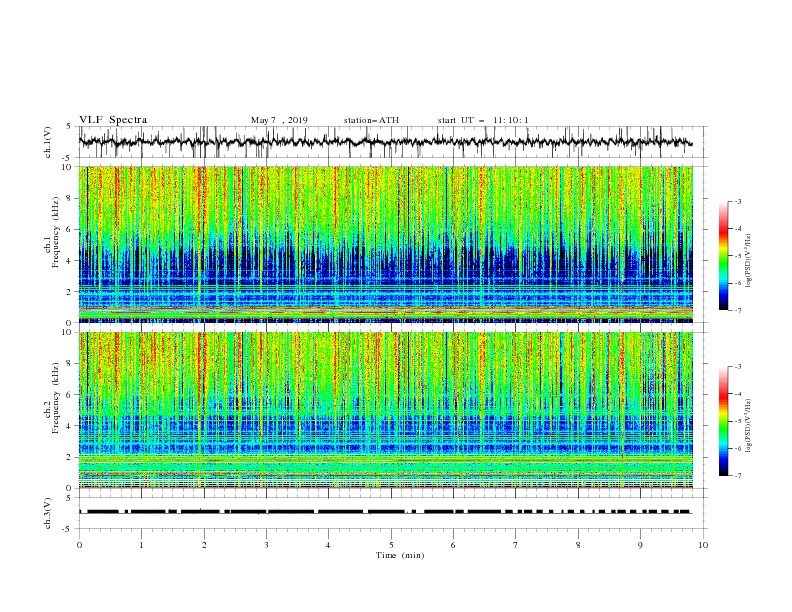Click the "-3" tick on ch.1 colorbar
This screenshot has height=612, width=792.
pyautogui.click(x=737, y=201)
